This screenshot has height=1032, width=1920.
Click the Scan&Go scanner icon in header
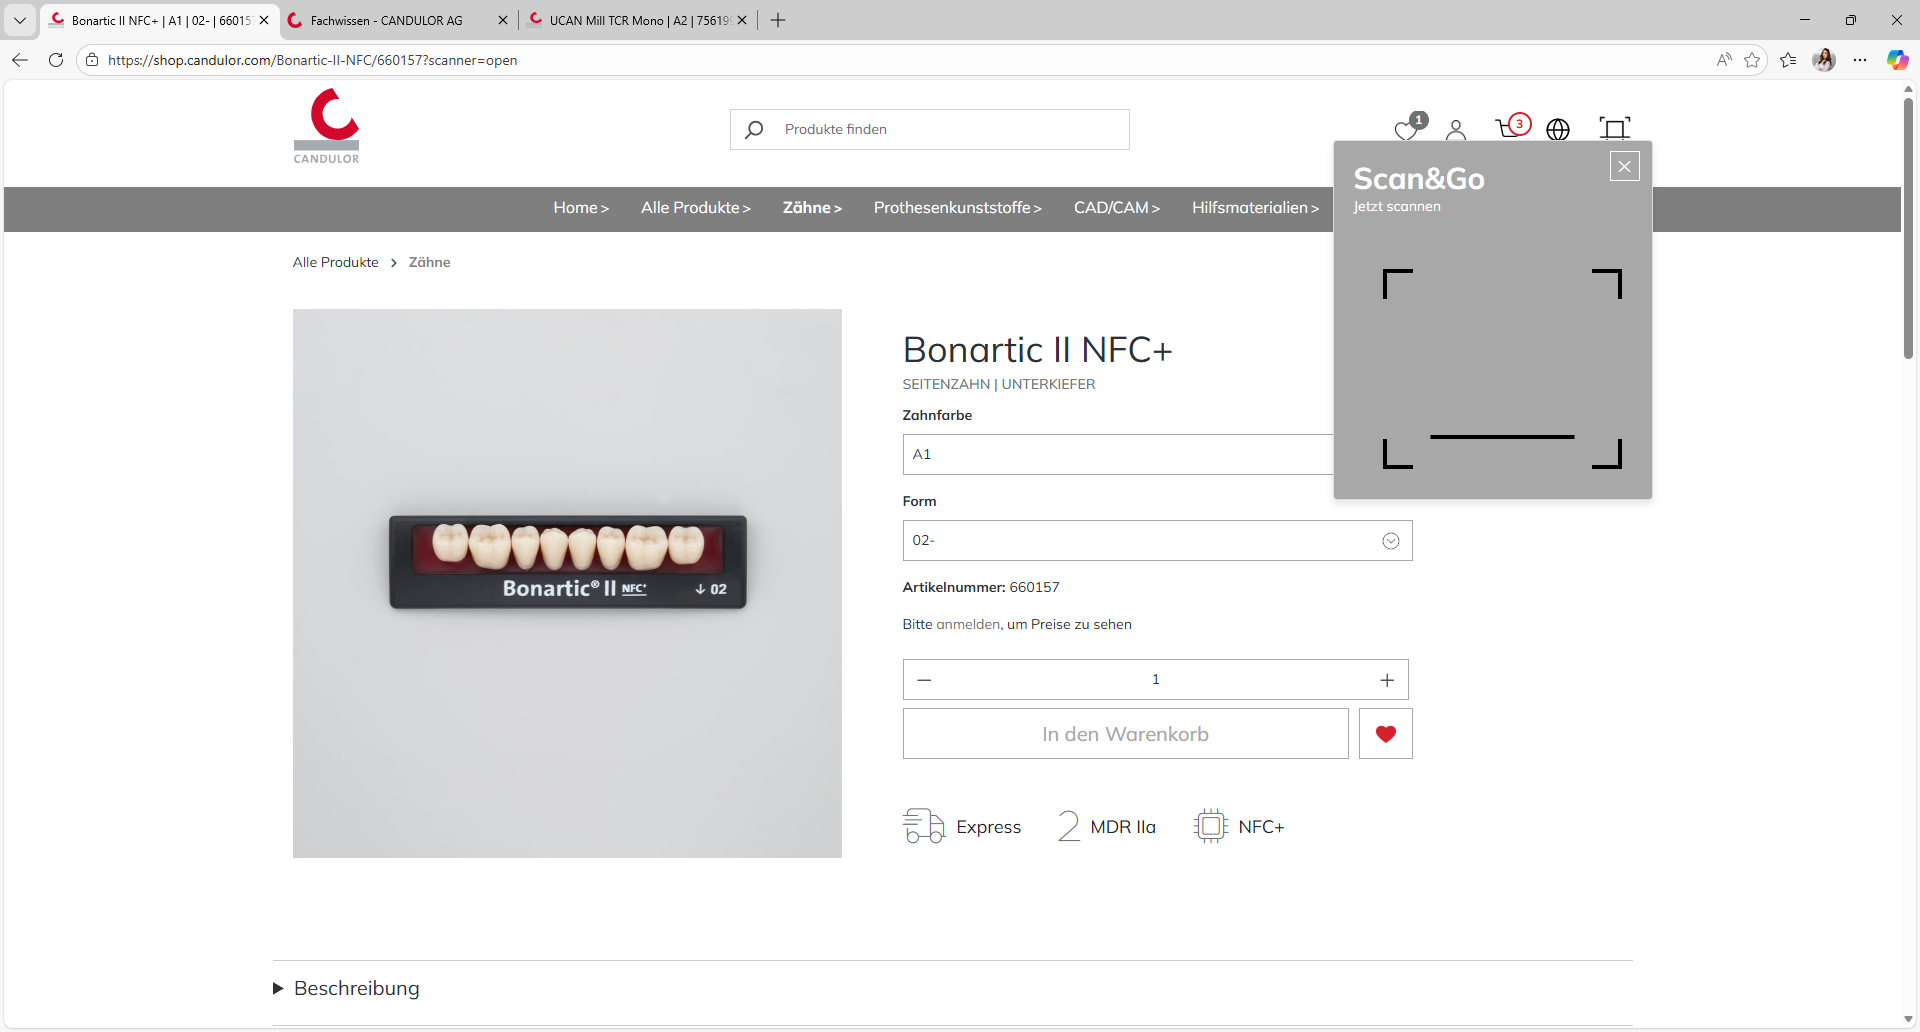click(1614, 128)
